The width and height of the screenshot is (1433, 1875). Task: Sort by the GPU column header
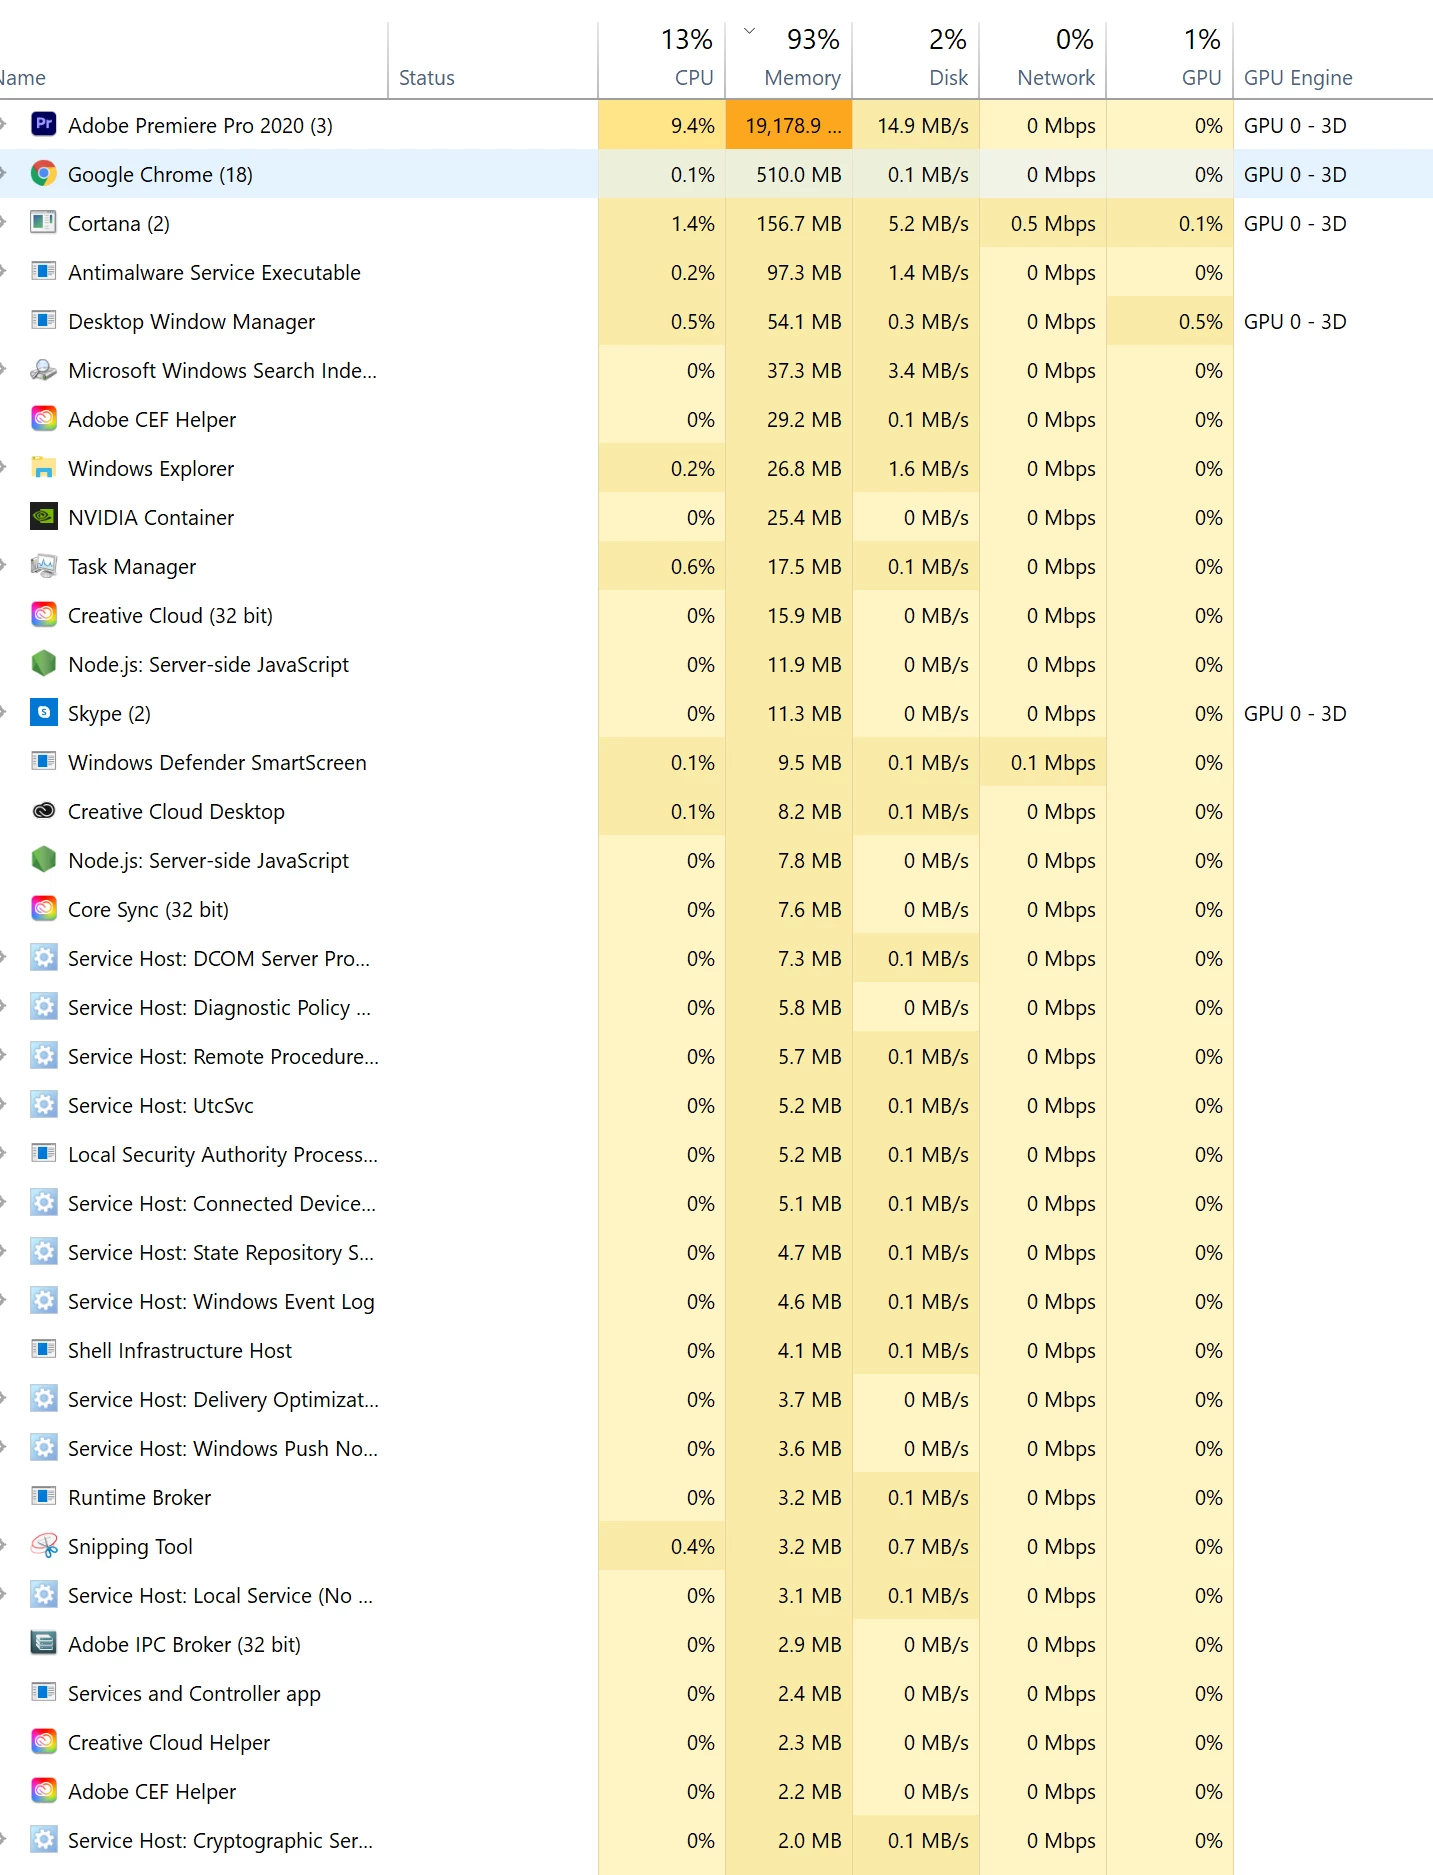[1170, 61]
